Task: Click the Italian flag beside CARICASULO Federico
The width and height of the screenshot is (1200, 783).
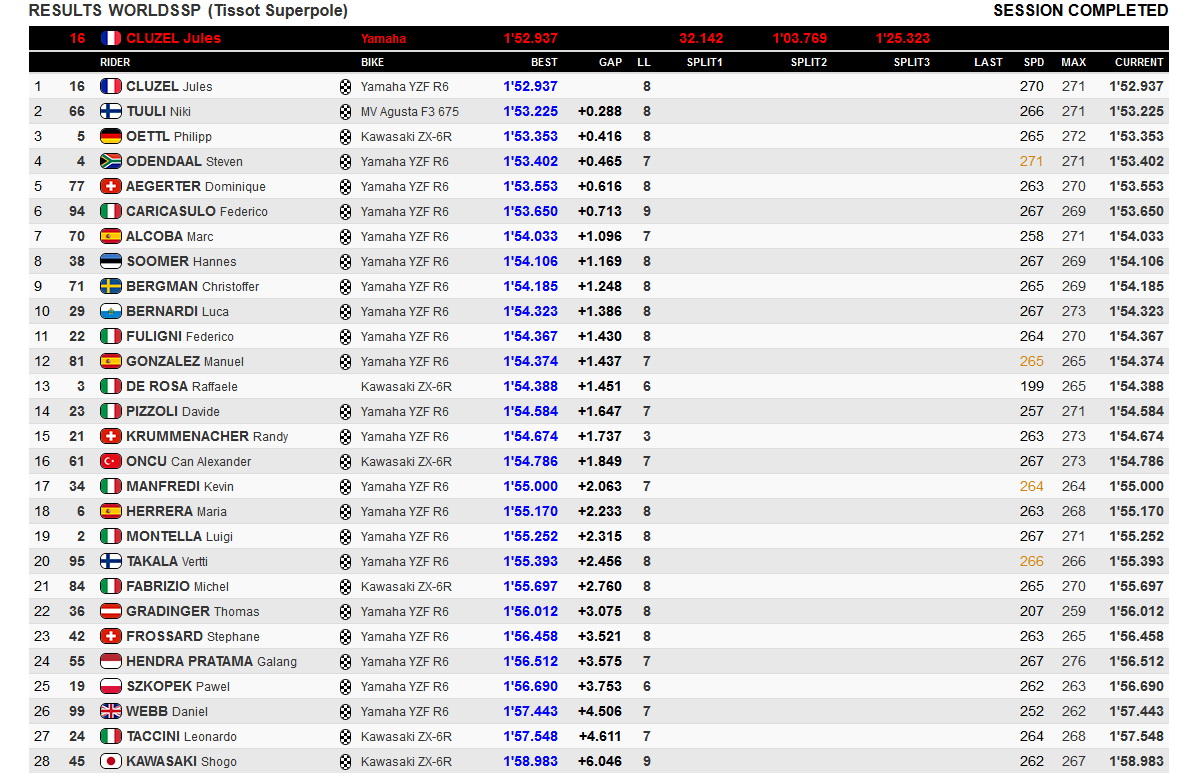Action: [111, 211]
